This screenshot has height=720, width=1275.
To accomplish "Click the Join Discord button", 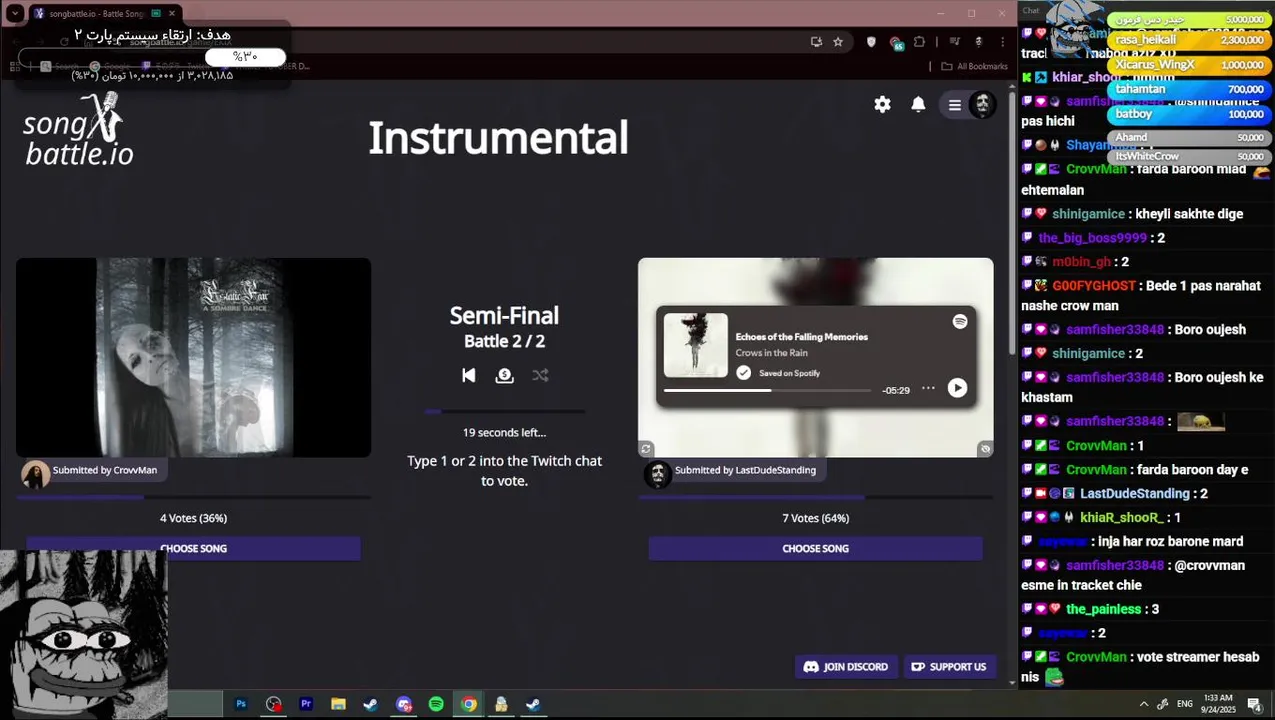I will (x=846, y=667).
